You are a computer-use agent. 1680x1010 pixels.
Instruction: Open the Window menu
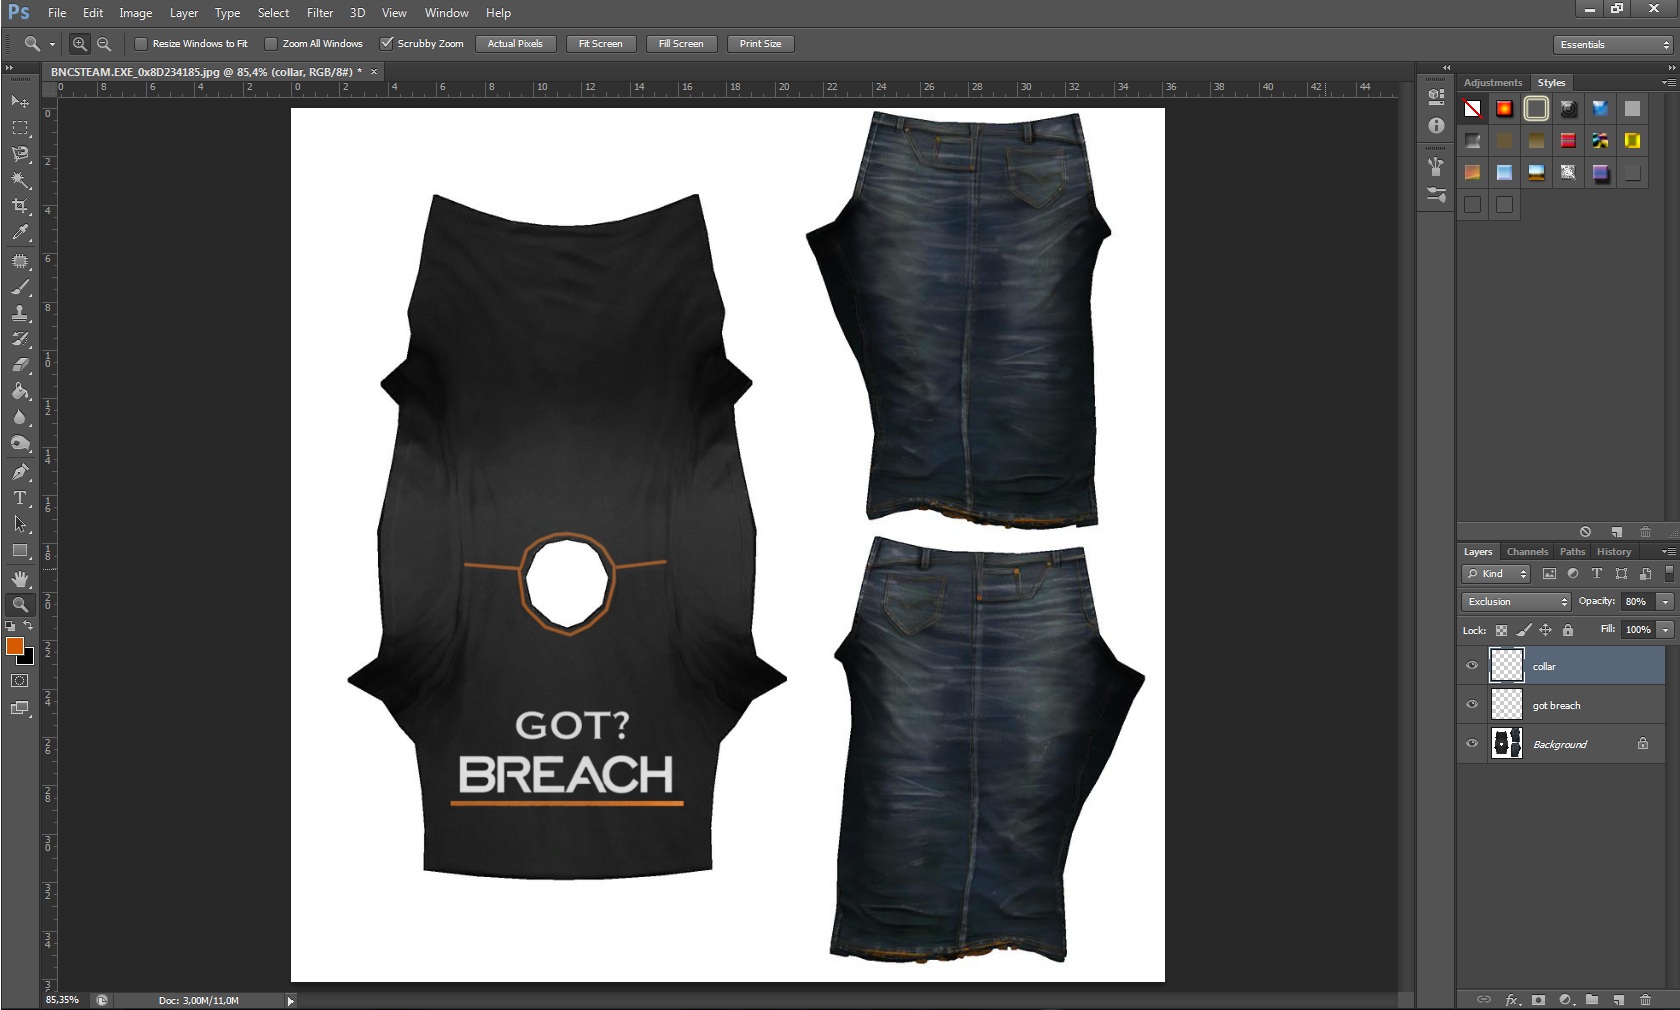(446, 13)
